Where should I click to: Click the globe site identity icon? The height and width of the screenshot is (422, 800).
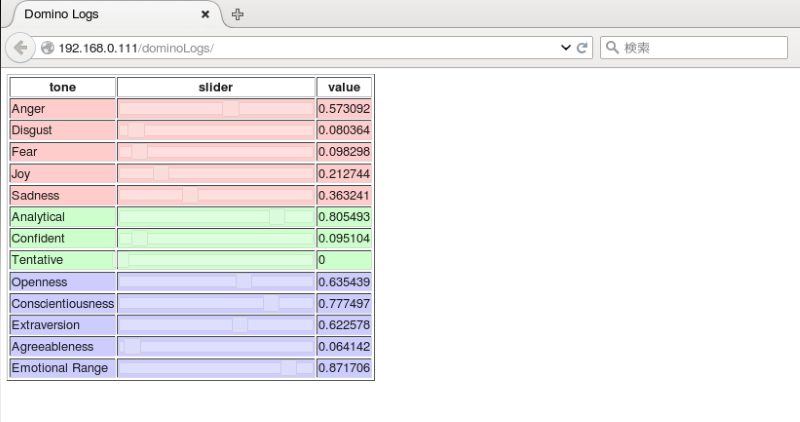click(x=47, y=48)
